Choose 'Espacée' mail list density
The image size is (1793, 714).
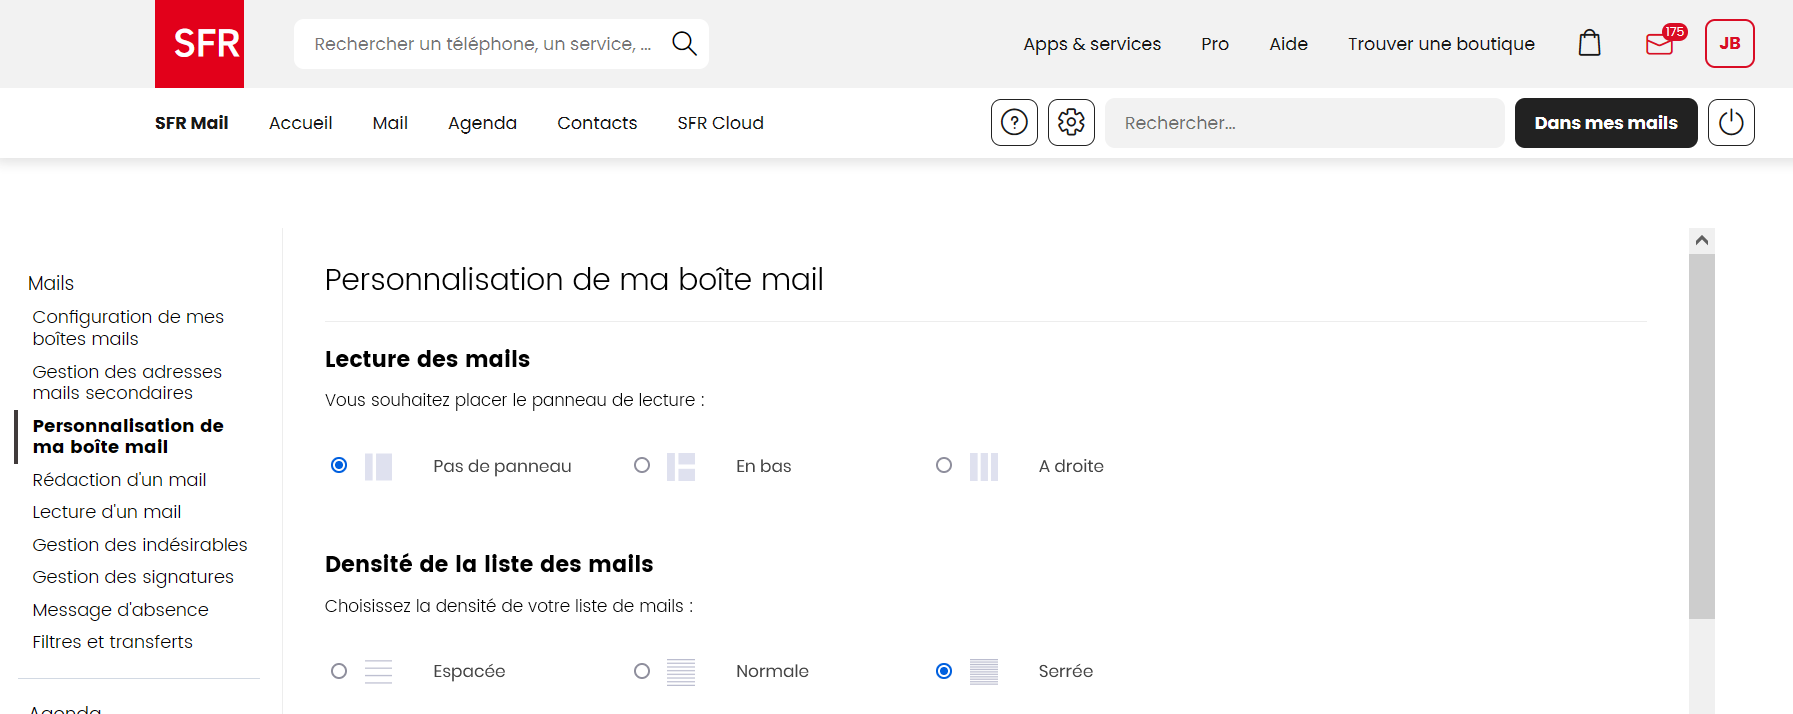(339, 671)
